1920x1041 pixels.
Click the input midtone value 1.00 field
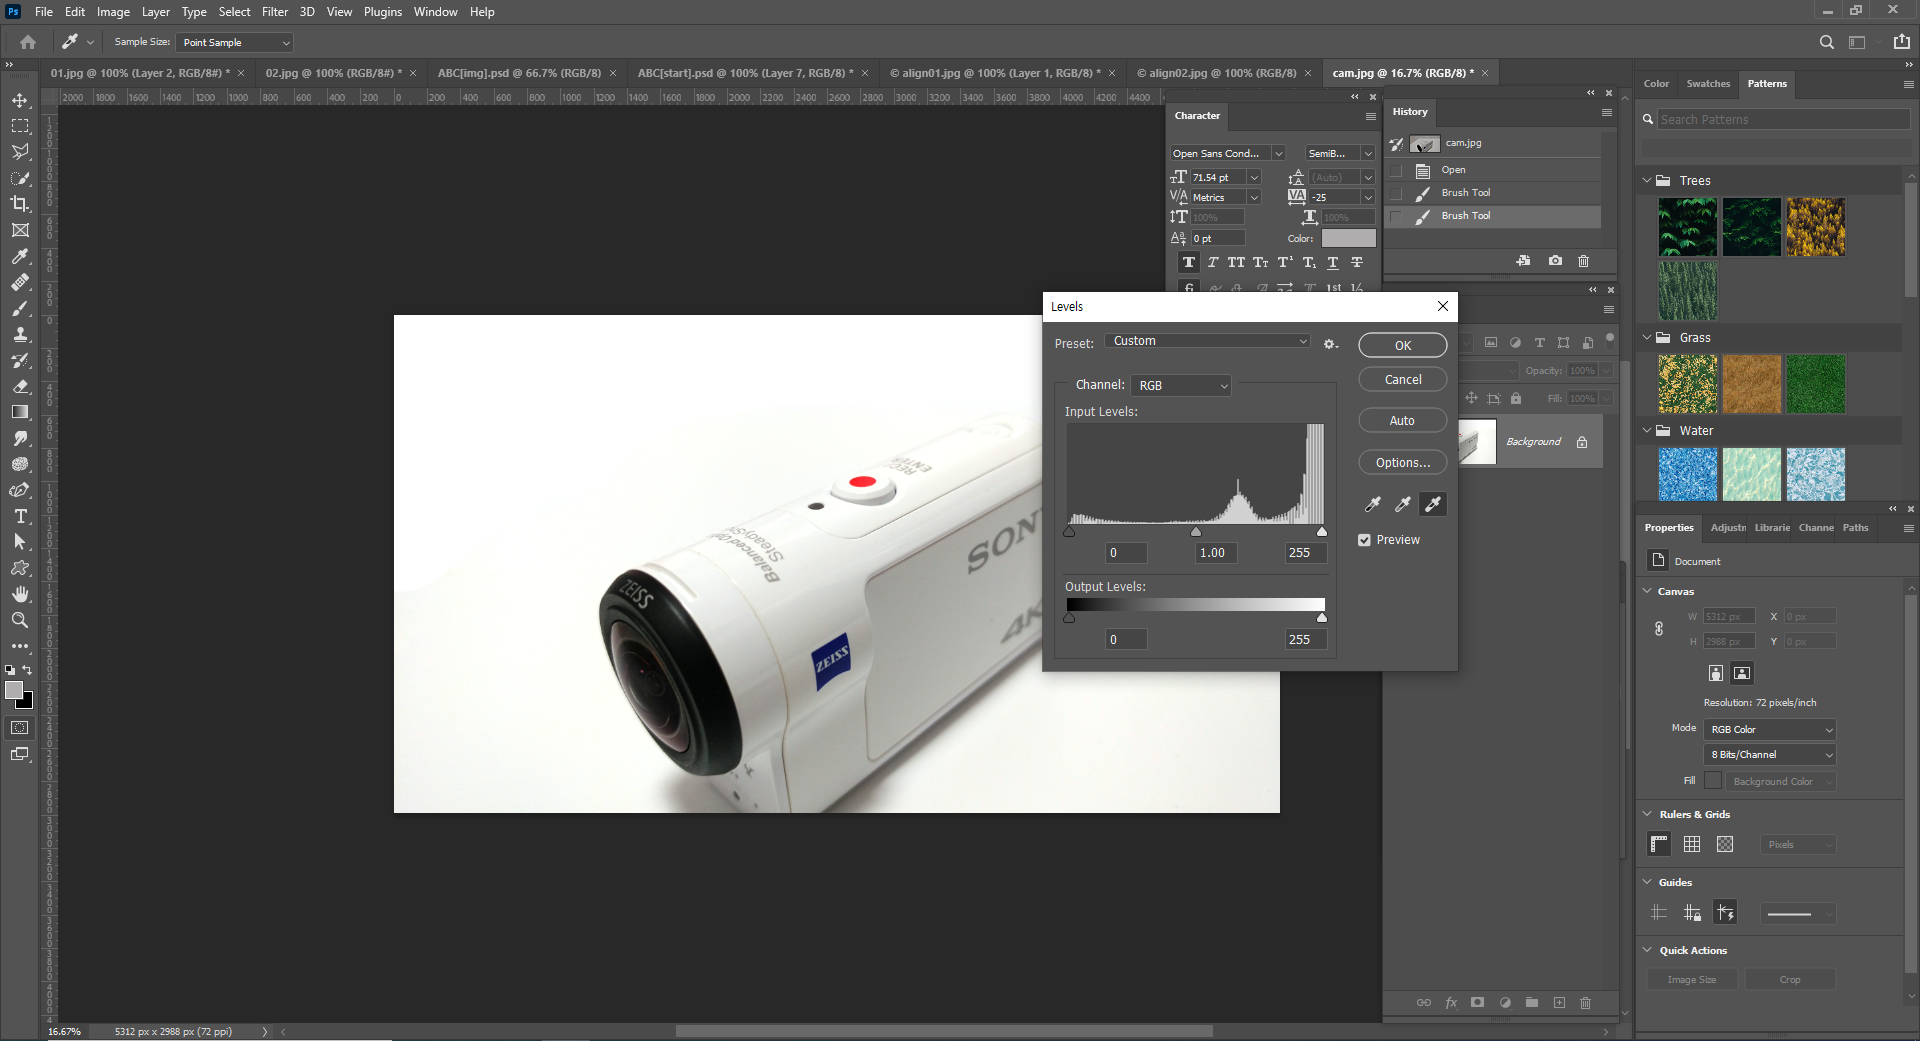pos(1216,553)
